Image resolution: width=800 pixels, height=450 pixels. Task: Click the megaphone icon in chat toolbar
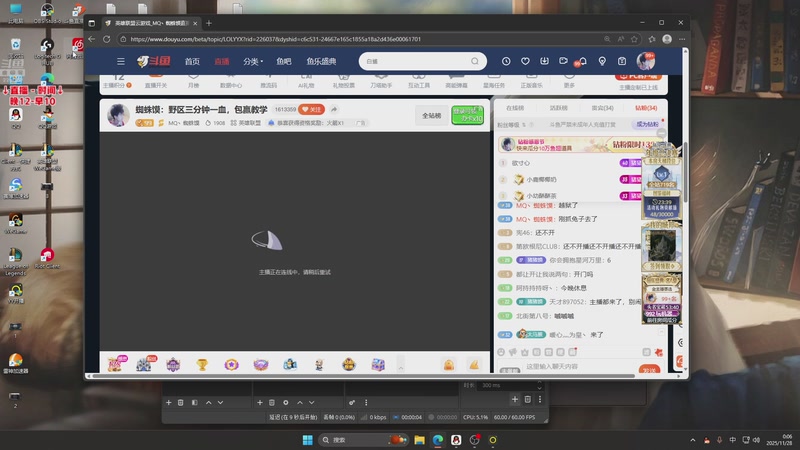pos(513,352)
